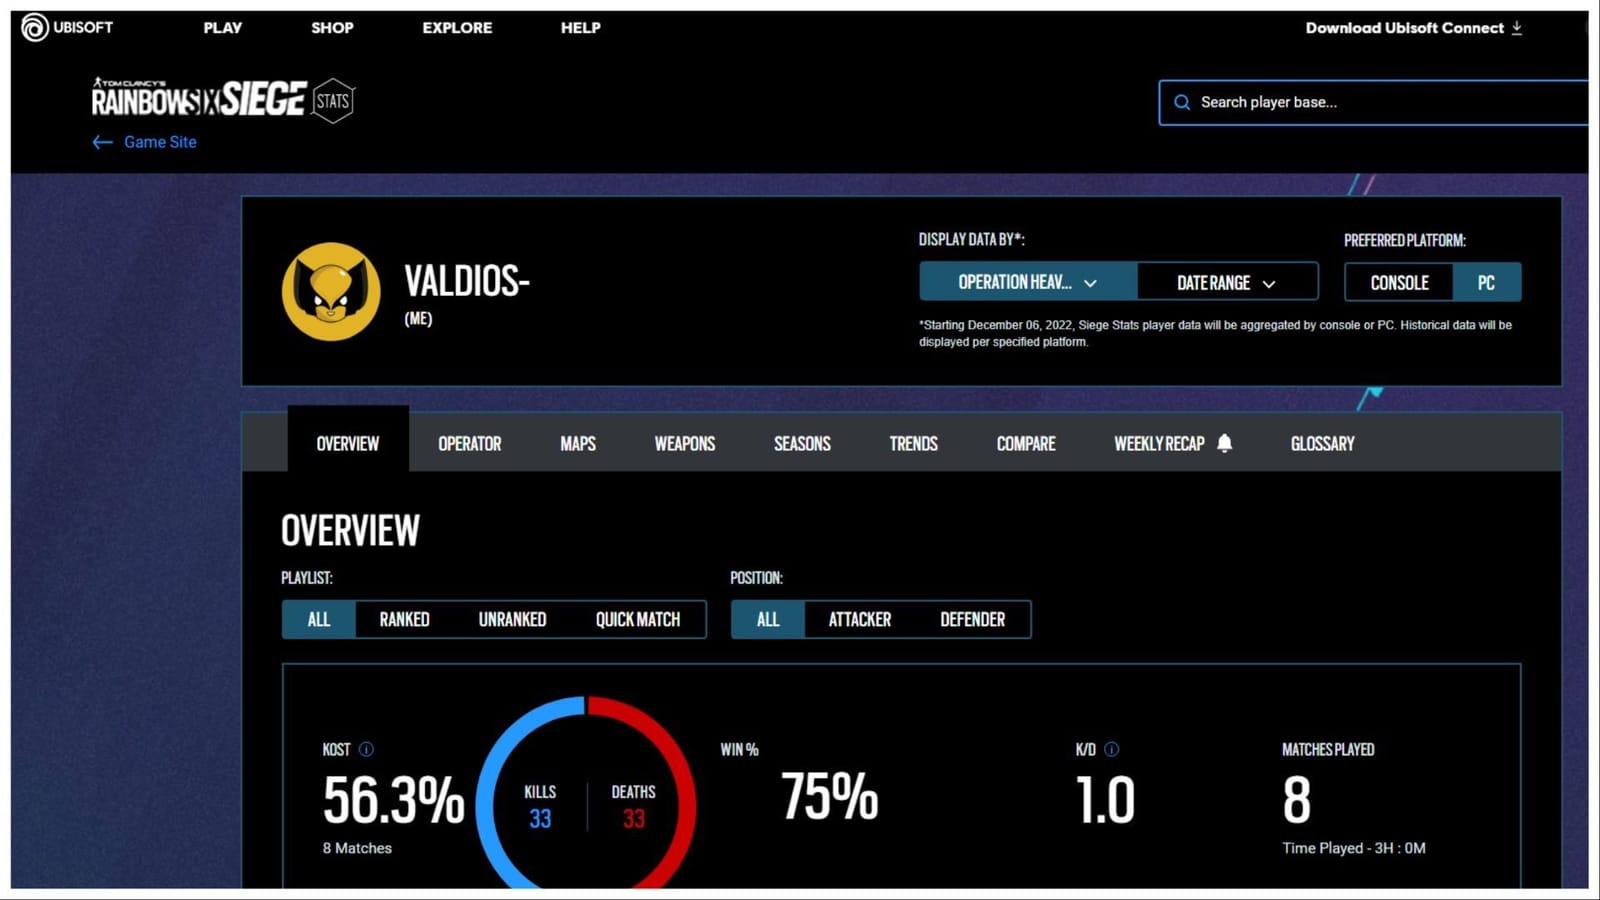This screenshot has width=1600, height=900.
Task: Filter playlist by Ranked
Action: click(x=403, y=619)
